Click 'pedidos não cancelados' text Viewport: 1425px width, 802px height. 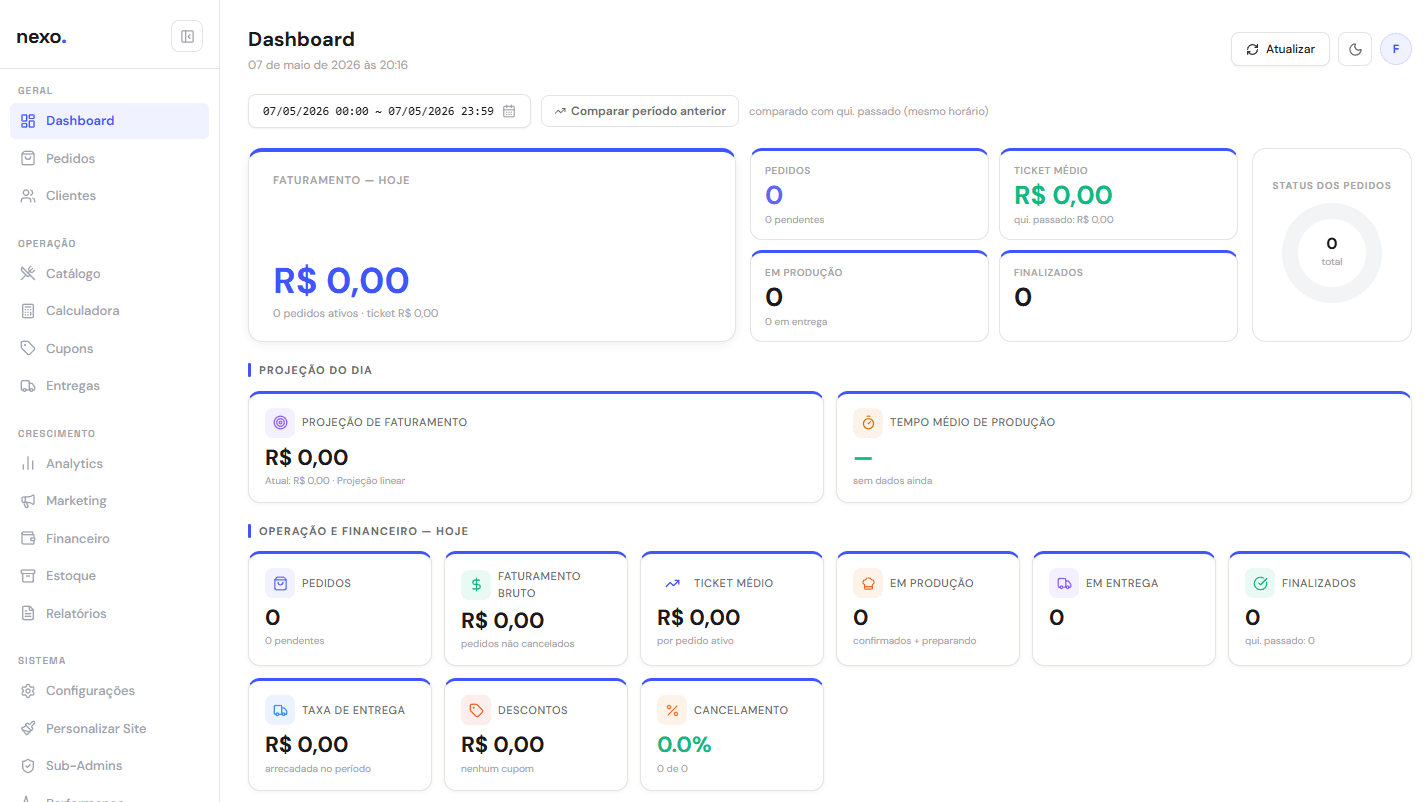tap(518, 644)
